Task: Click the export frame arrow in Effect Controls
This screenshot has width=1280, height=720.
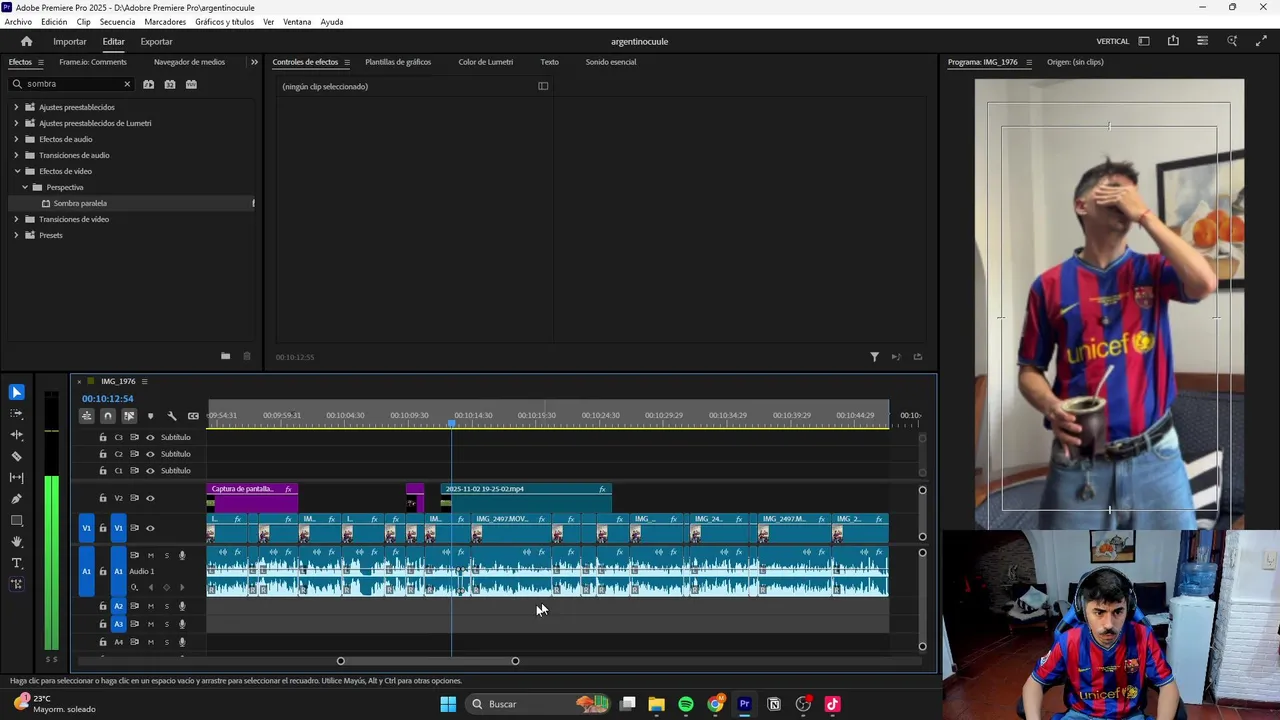Action: (917, 356)
